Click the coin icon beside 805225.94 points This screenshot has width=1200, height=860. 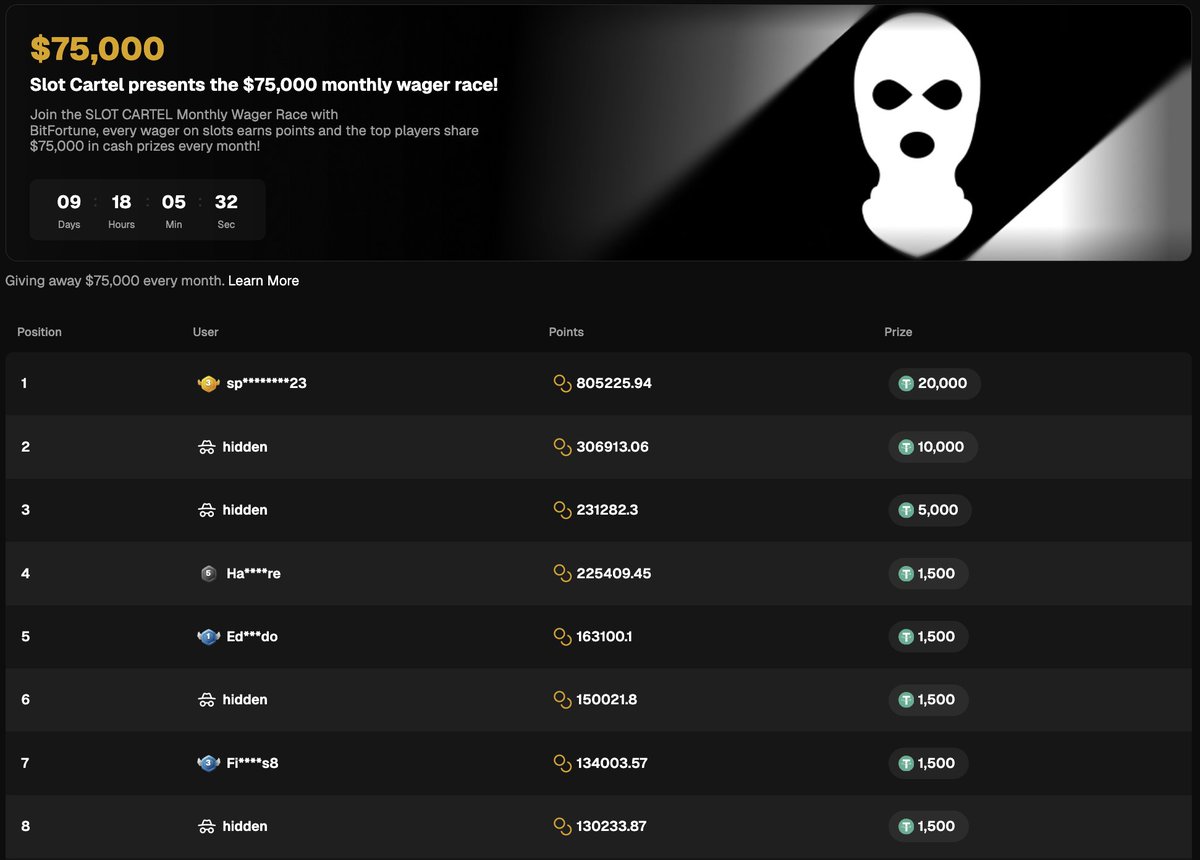point(562,383)
